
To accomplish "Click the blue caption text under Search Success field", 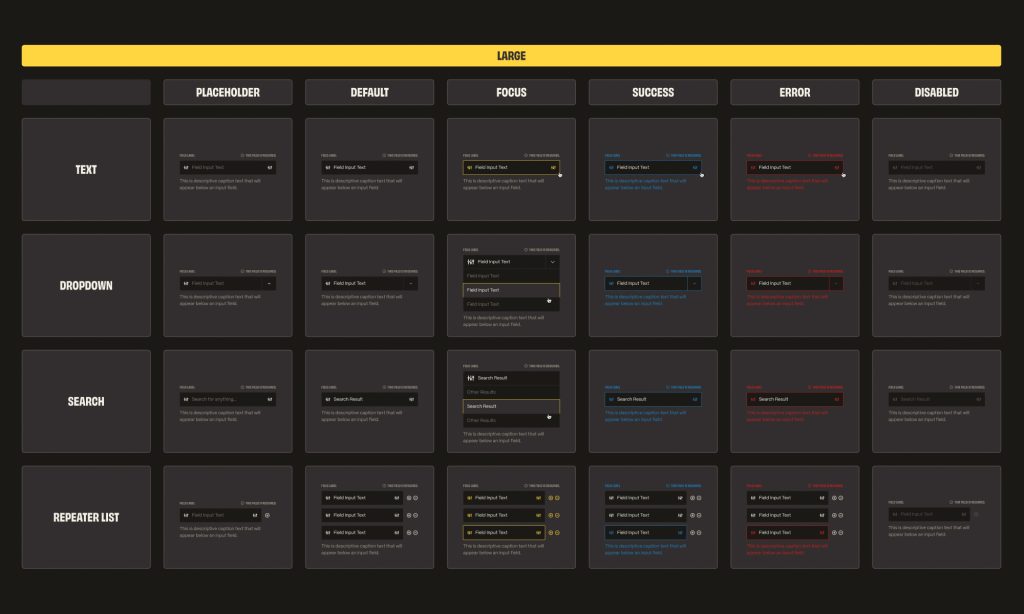I will pyautogui.click(x=646, y=416).
